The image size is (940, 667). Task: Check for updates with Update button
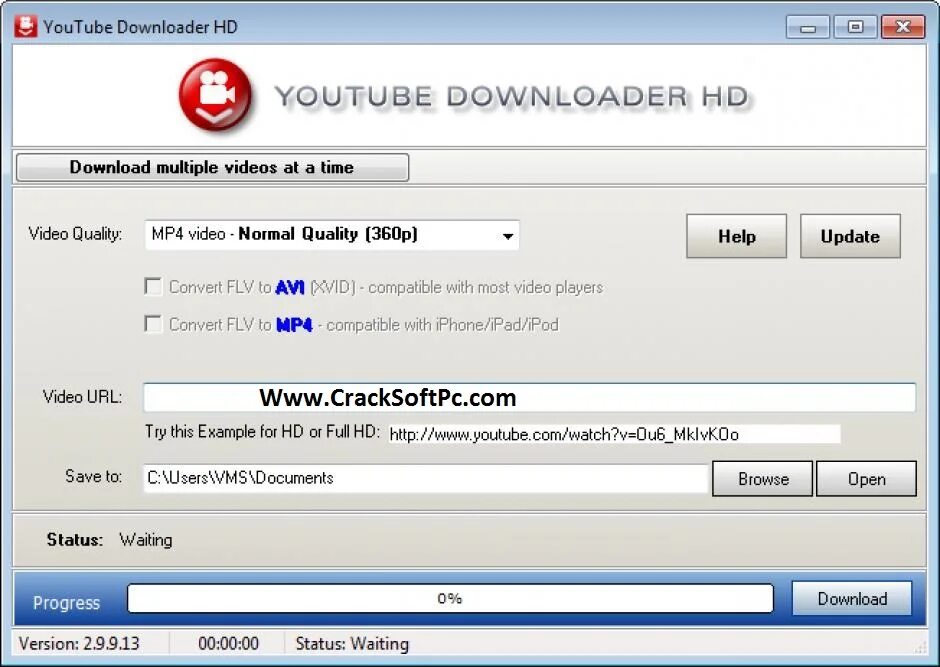tap(850, 236)
